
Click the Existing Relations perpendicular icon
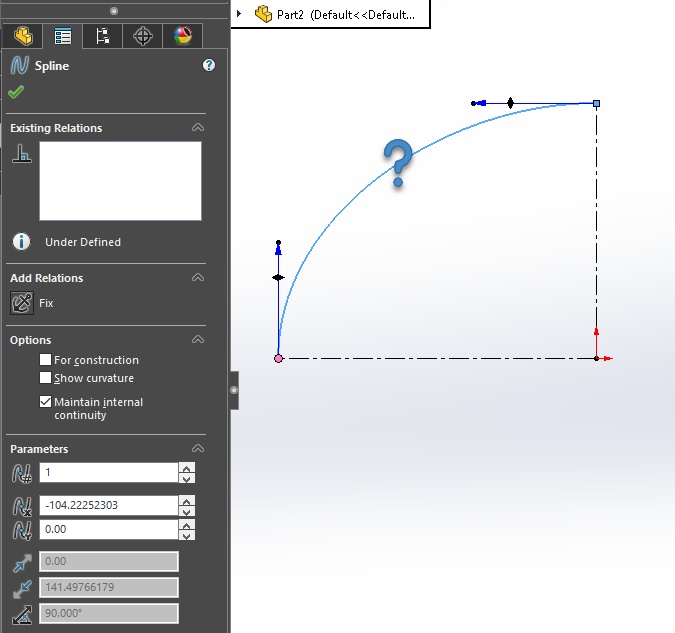[x=22, y=154]
